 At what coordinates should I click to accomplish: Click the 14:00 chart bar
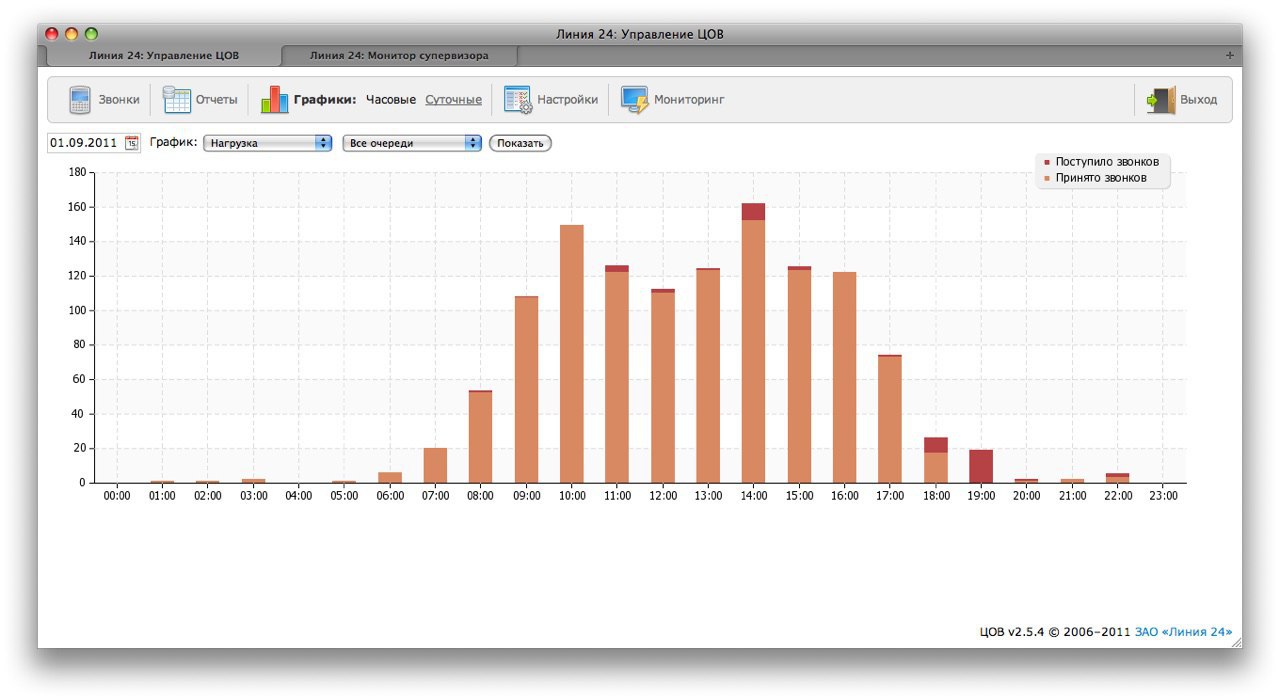(753, 343)
